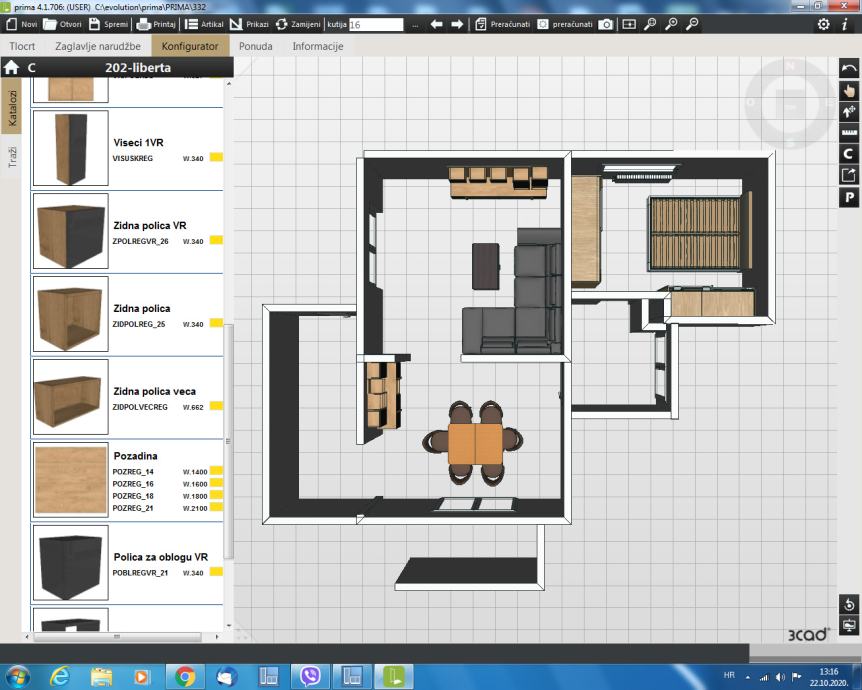Click yellow swatch next to VISUSKREG
Screen dimensions: 862x690
[x=216, y=157]
